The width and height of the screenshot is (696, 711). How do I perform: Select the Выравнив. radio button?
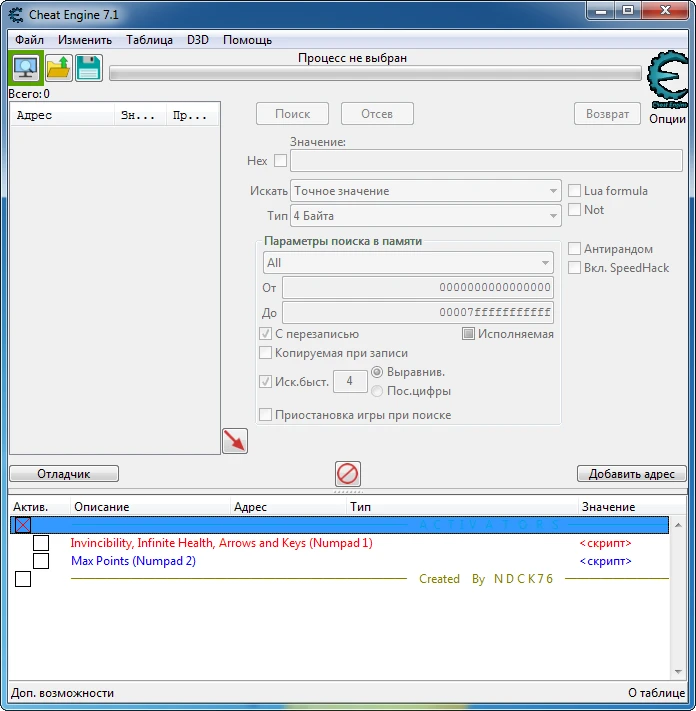(x=377, y=372)
